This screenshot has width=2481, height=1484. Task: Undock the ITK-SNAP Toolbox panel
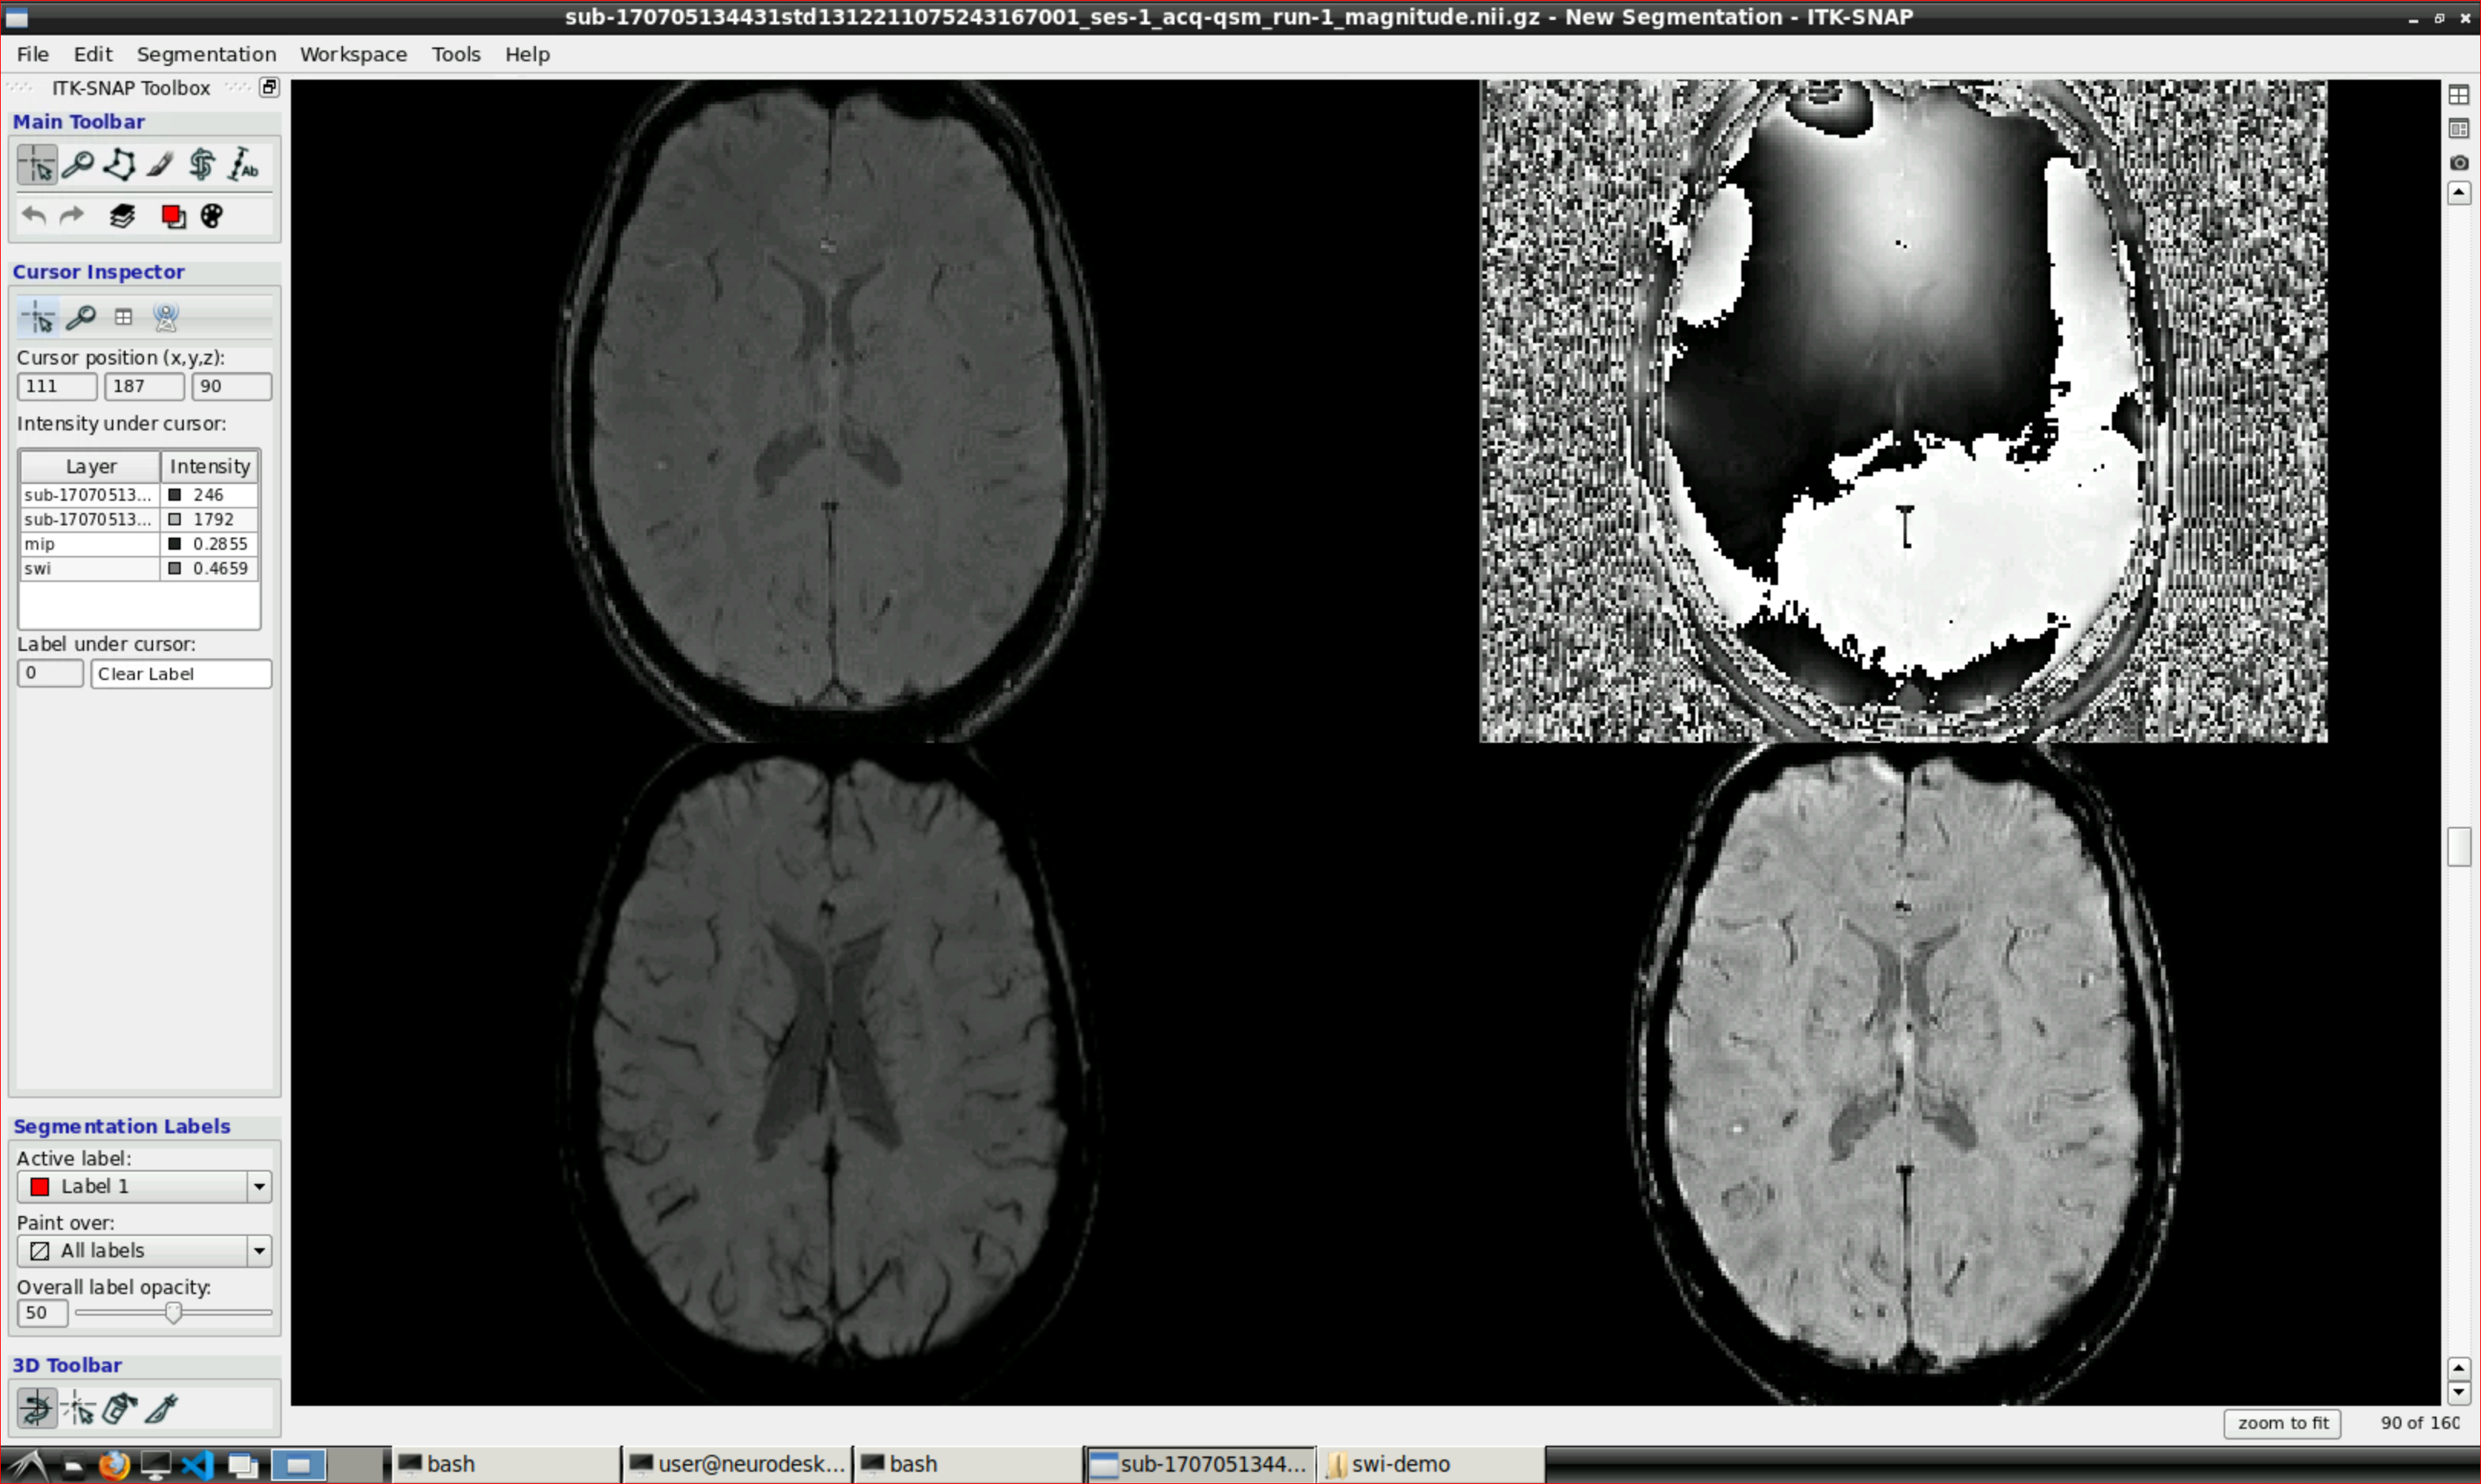(x=269, y=88)
